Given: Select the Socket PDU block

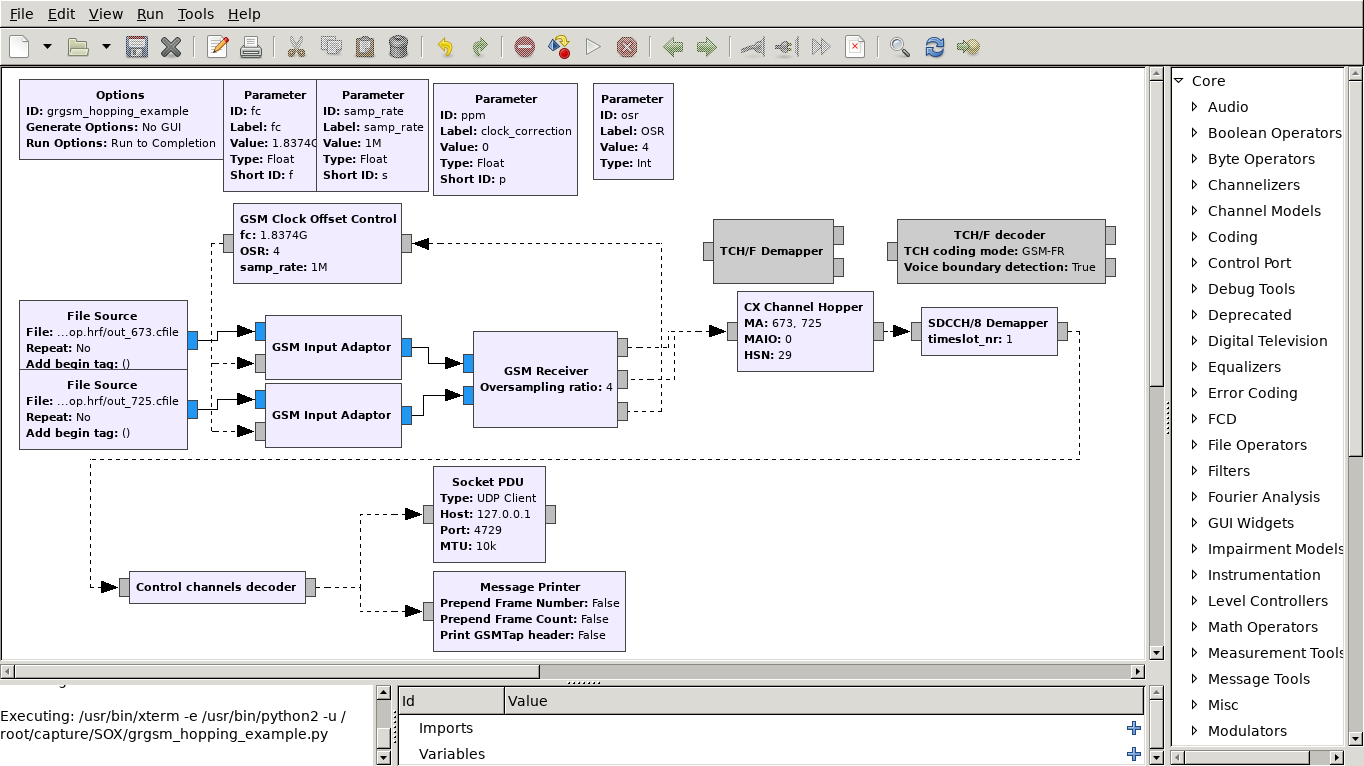Looking at the screenshot, I should click(x=489, y=514).
